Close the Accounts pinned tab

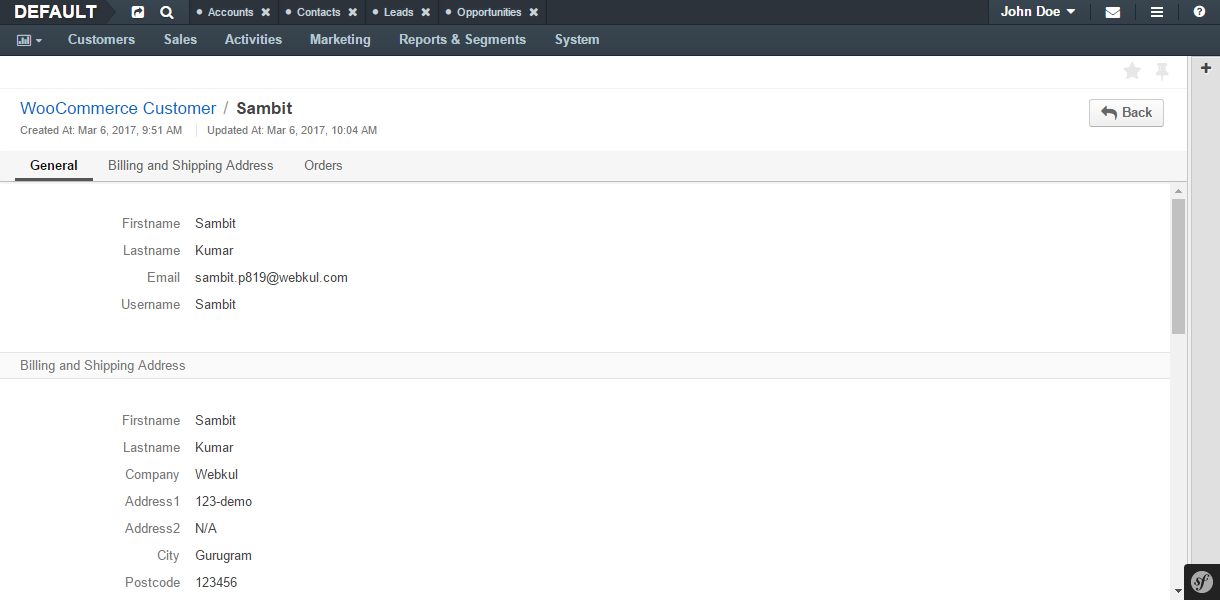[x=265, y=12]
